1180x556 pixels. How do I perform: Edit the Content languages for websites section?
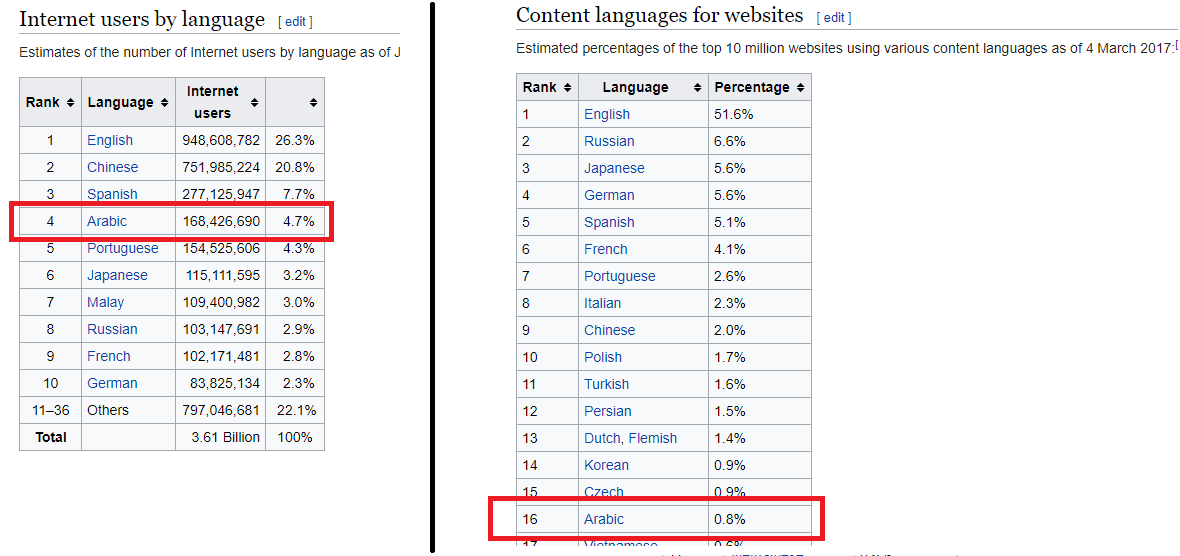tap(833, 18)
